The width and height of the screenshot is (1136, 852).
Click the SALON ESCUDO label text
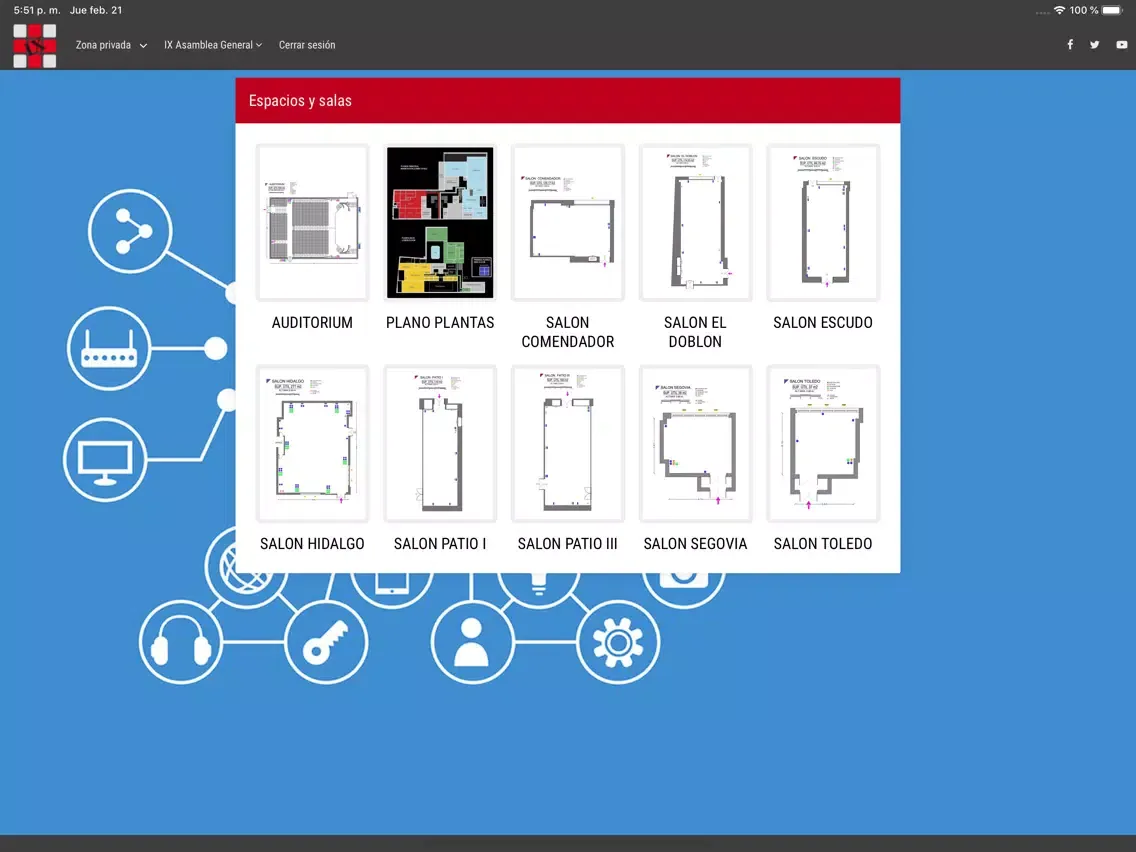823,323
